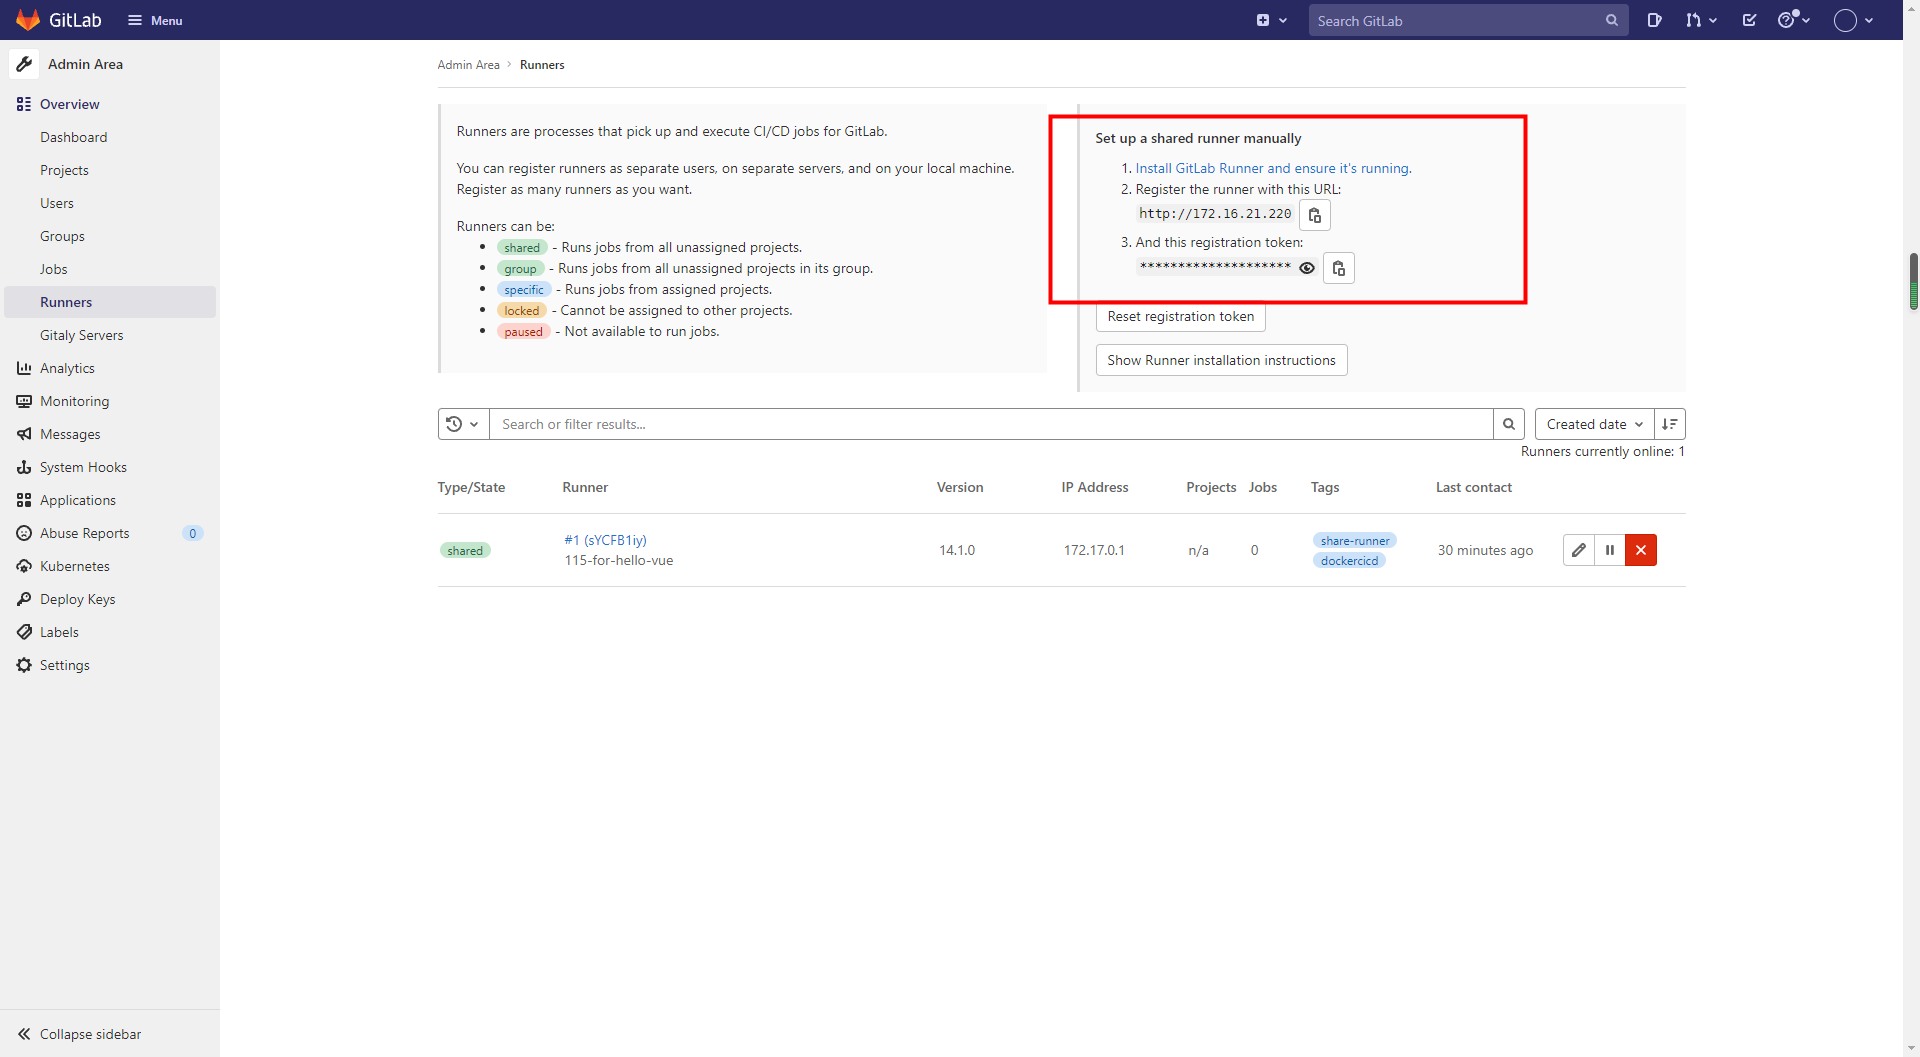Click the Kubernetes icon in sidebar
Screen dimensions: 1920x1057
(24, 566)
